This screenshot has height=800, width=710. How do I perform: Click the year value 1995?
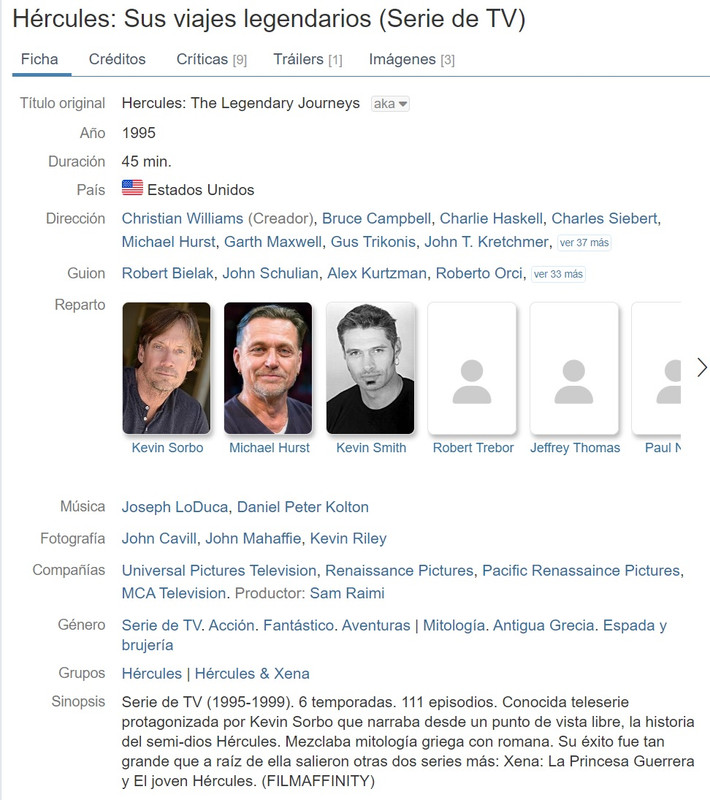[x=138, y=133]
